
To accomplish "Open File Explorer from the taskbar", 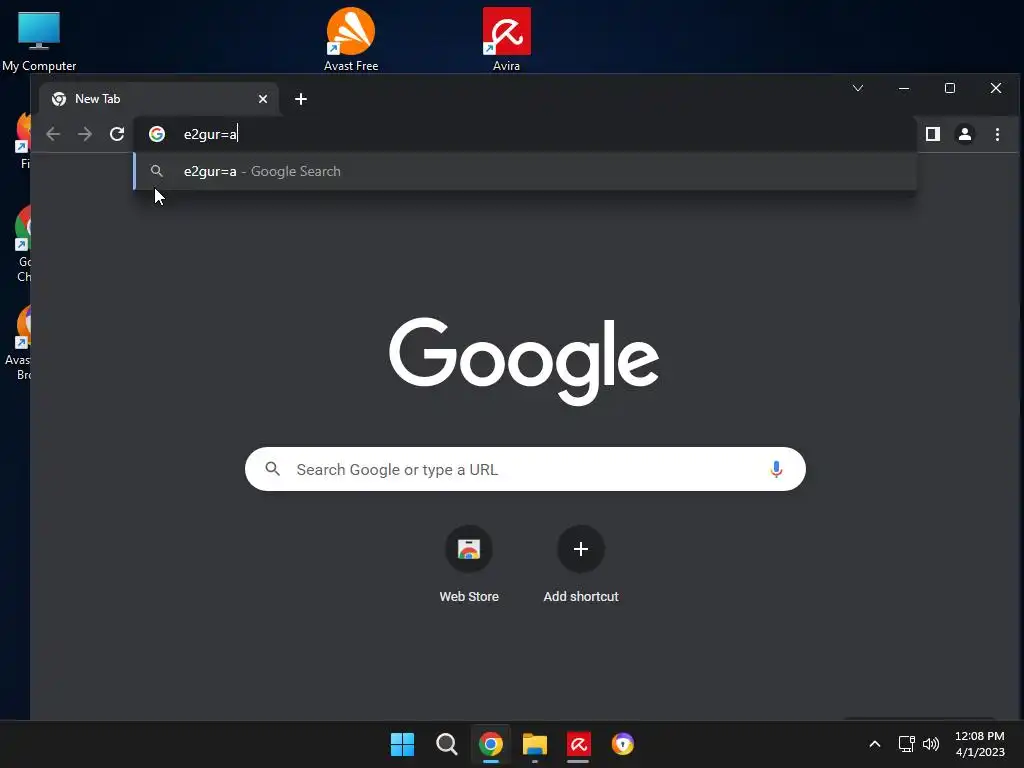I will [534, 744].
